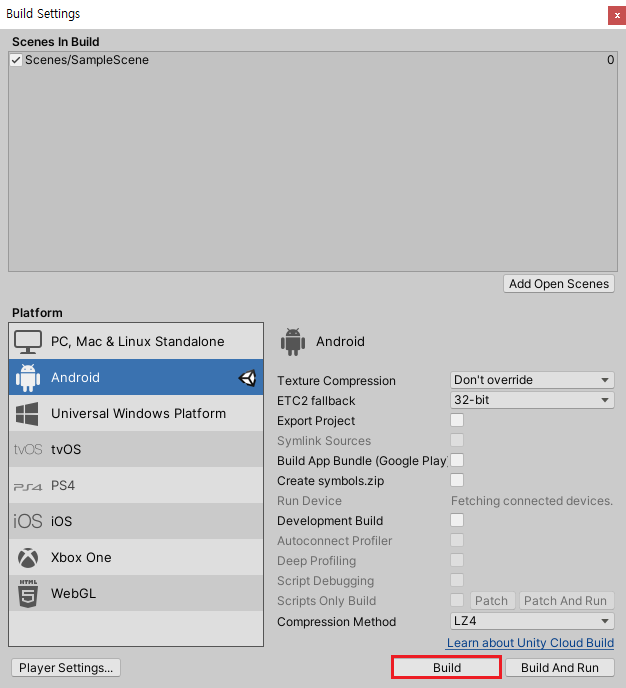Click the Patch And Run button

566,601
